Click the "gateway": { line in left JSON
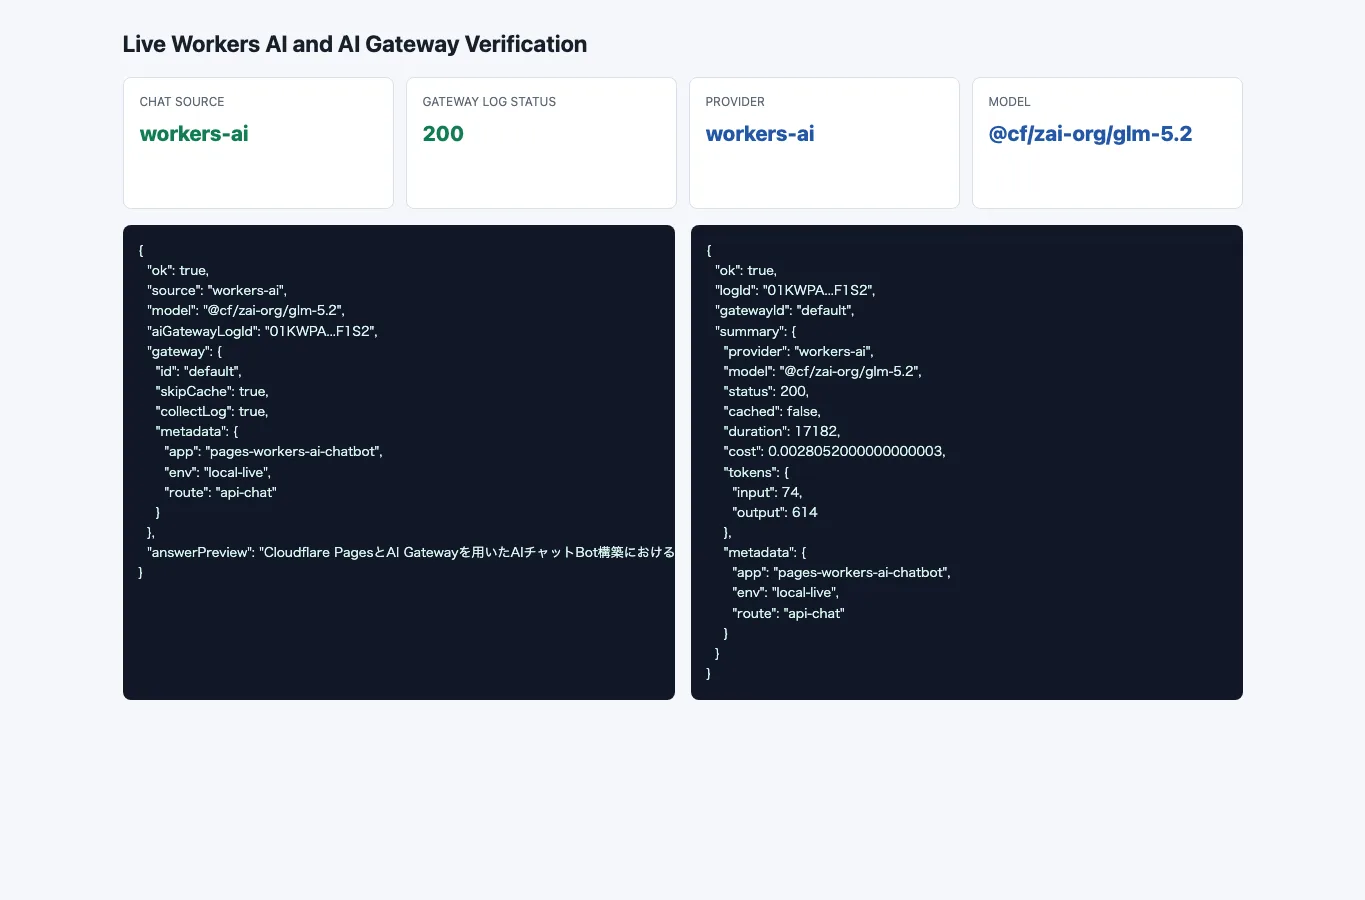Image resolution: width=1365 pixels, height=900 pixels. pyautogui.click(x=185, y=351)
